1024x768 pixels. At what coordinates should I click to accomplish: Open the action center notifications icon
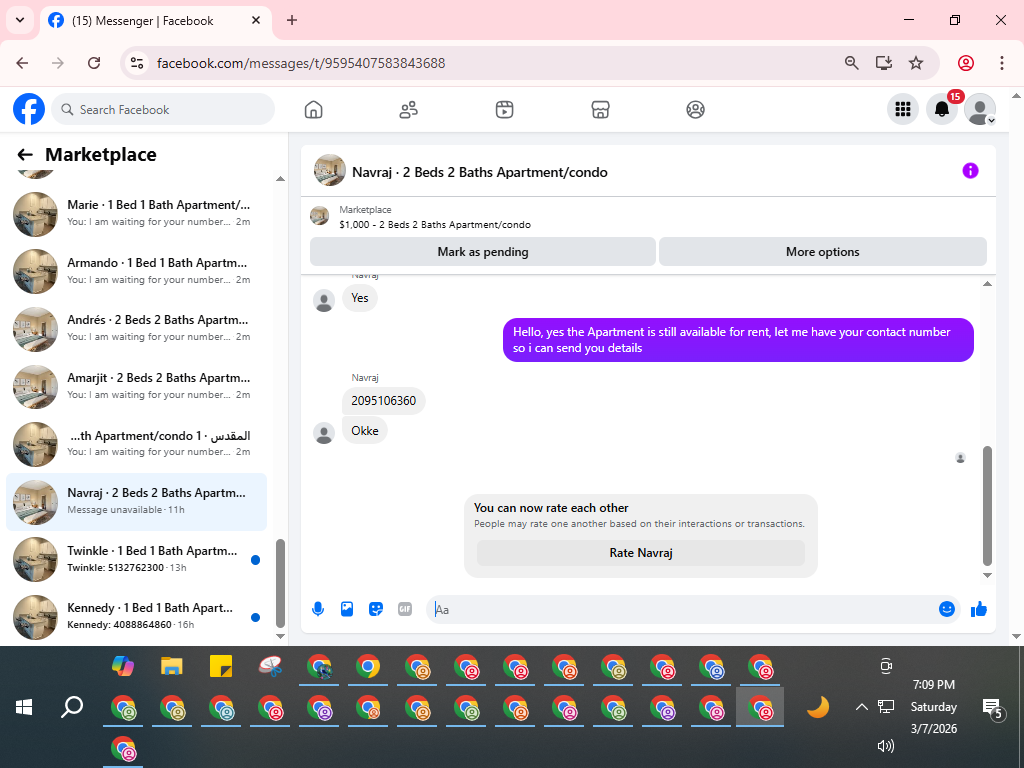(993, 707)
